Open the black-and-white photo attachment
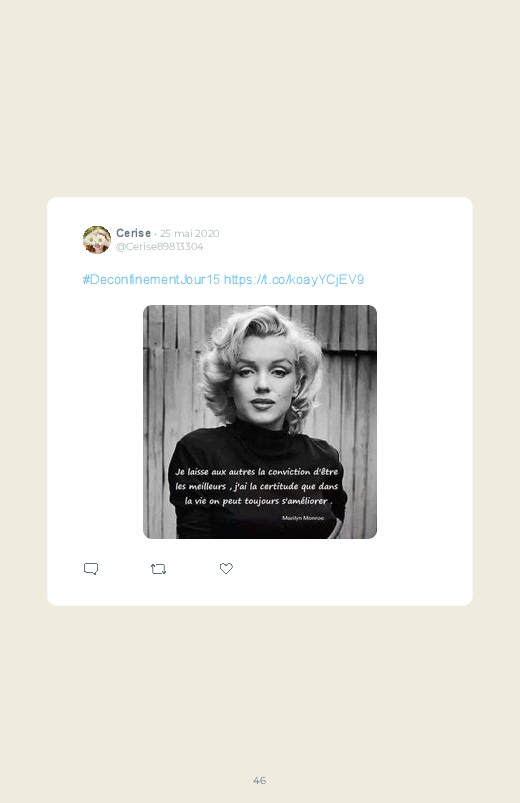 [x=260, y=422]
